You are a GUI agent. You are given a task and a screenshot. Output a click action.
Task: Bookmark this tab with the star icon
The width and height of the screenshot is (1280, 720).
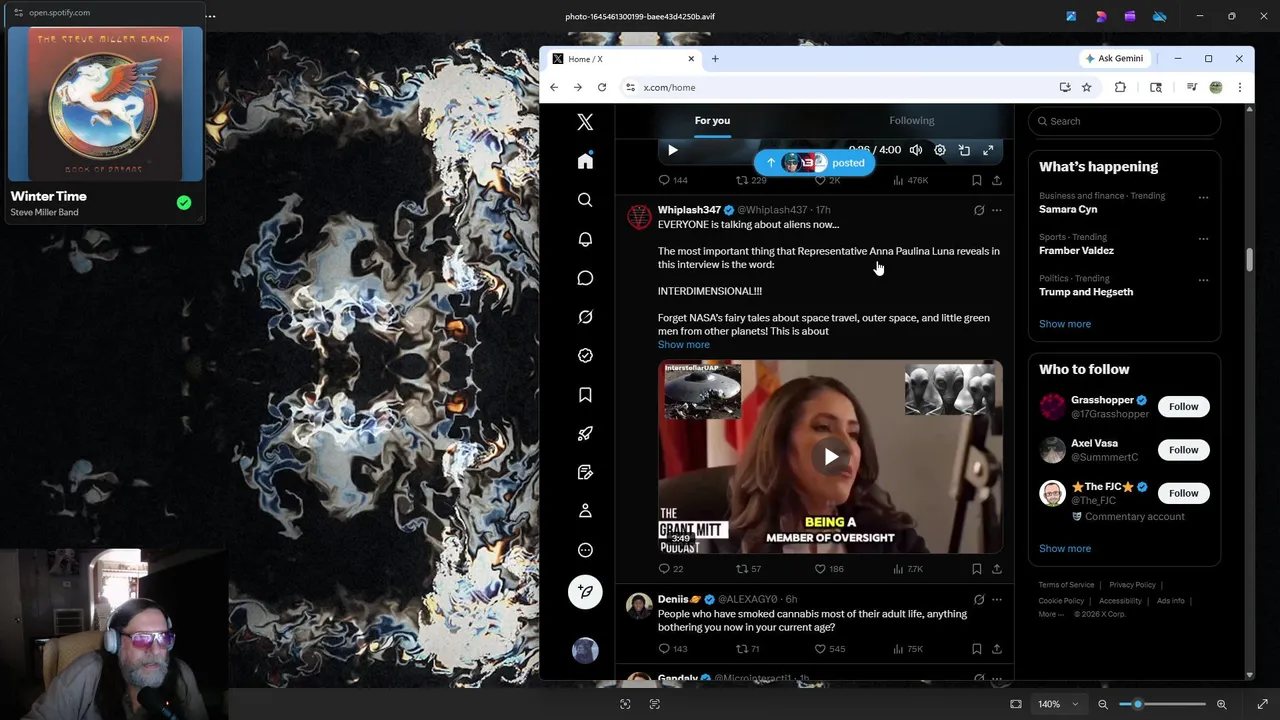point(1086,87)
